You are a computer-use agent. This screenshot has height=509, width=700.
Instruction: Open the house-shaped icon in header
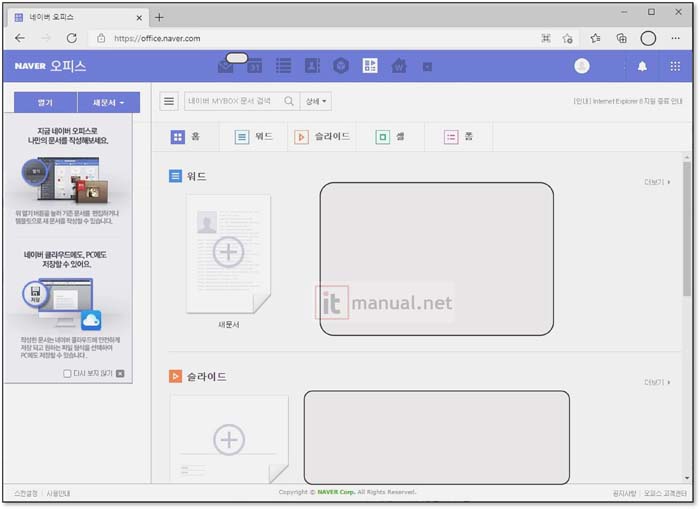pos(399,66)
